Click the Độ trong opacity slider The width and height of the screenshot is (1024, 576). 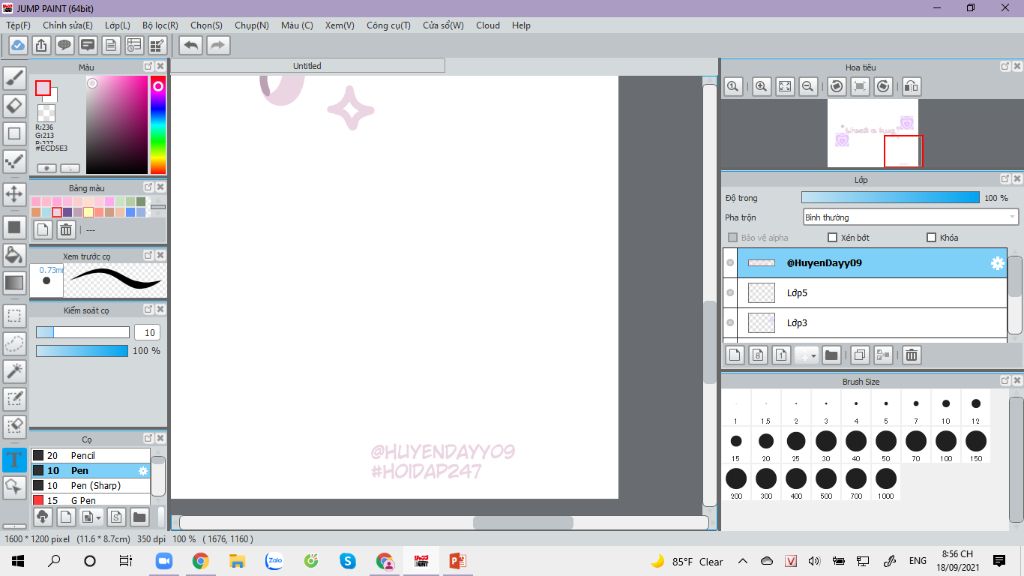pos(890,198)
